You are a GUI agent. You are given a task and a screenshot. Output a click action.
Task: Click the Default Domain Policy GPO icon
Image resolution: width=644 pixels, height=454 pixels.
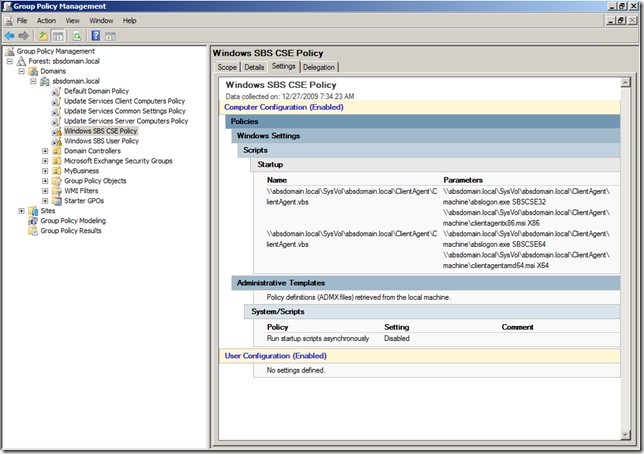pyautogui.click(x=57, y=91)
